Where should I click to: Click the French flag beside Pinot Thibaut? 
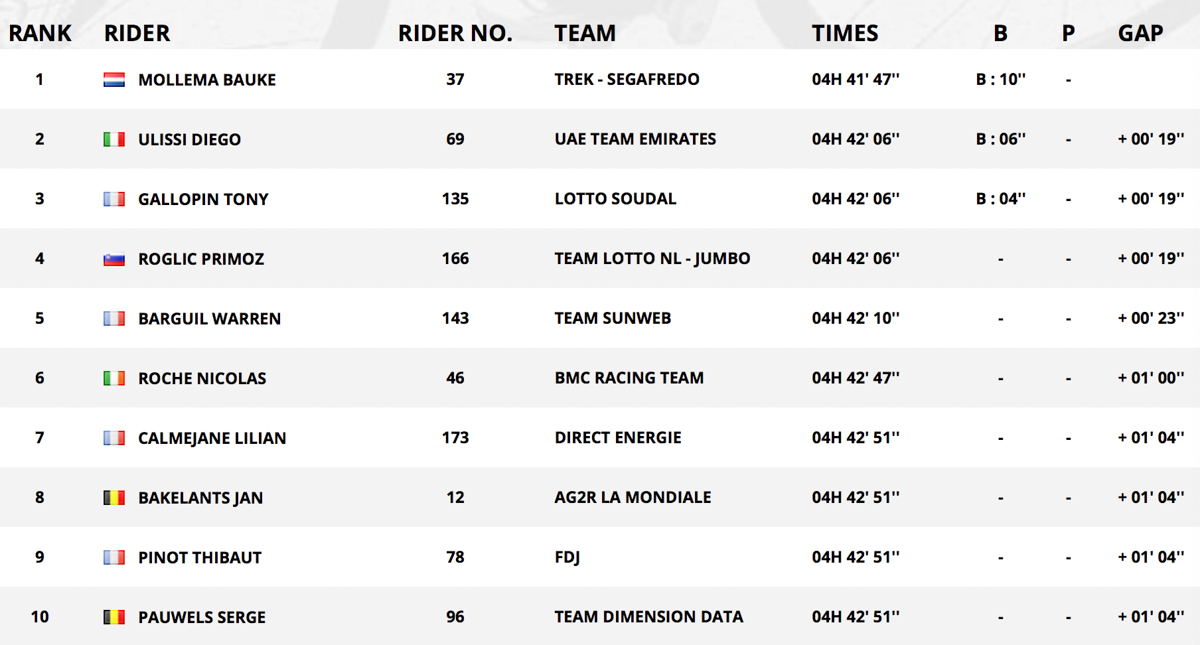tap(114, 557)
